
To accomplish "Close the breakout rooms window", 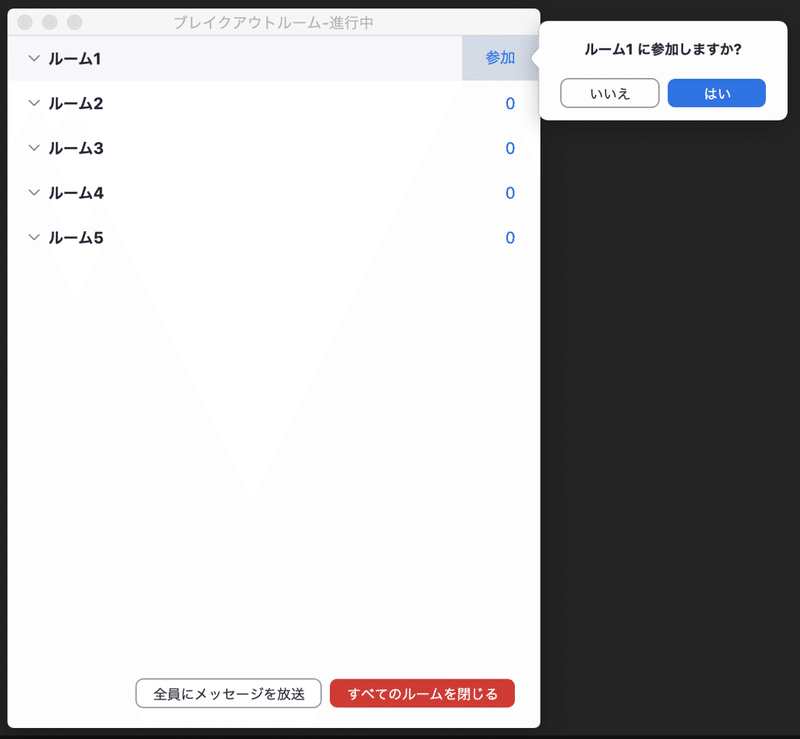I will coord(25,22).
